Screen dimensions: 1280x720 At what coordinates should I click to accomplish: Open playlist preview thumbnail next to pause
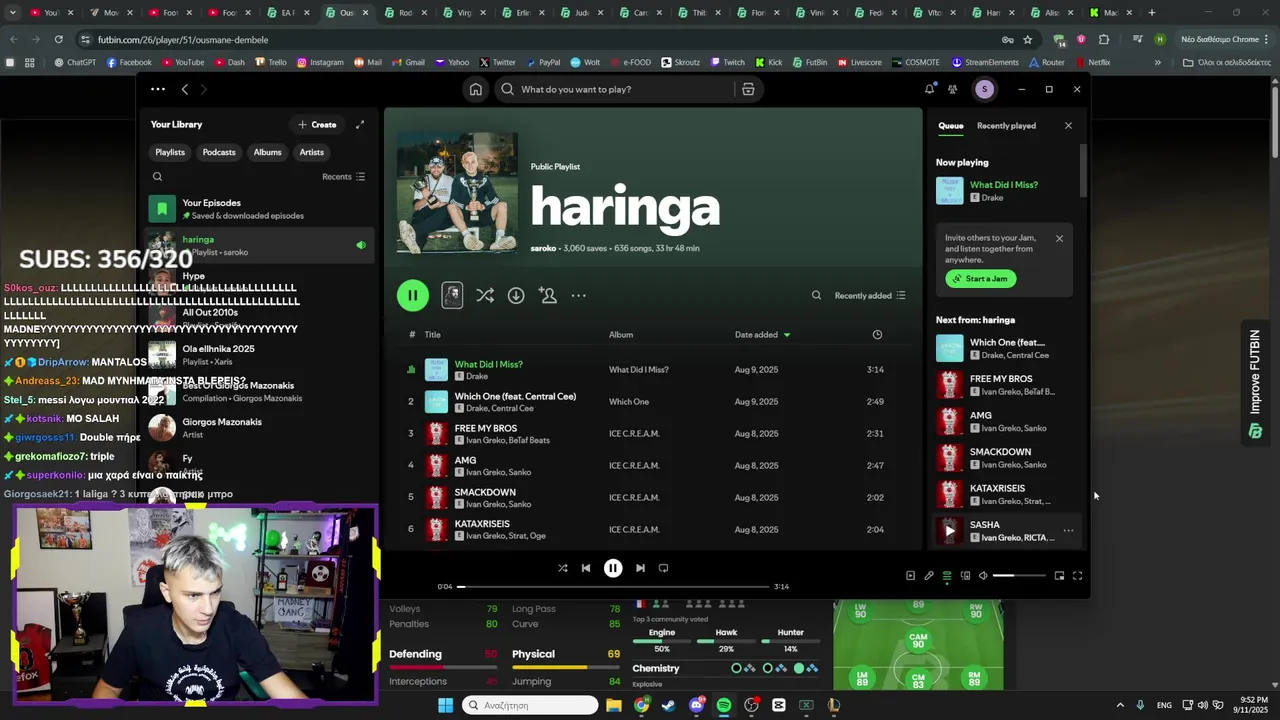[x=452, y=295]
